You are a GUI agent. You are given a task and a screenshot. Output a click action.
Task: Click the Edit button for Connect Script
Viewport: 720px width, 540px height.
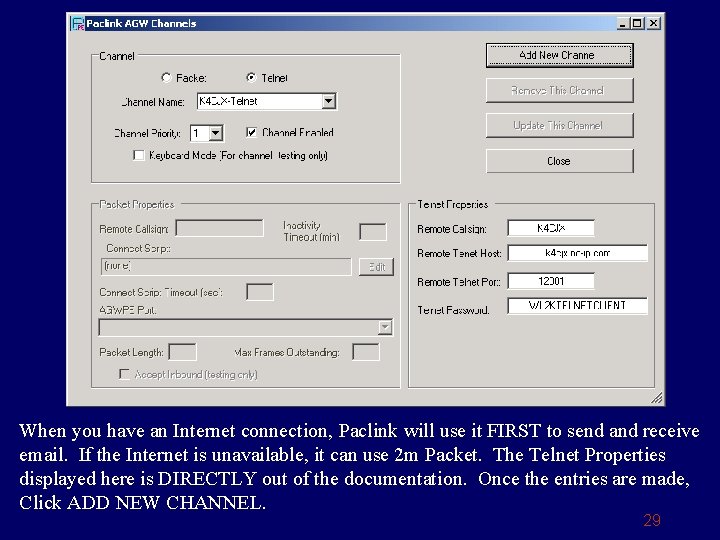[376, 267]
